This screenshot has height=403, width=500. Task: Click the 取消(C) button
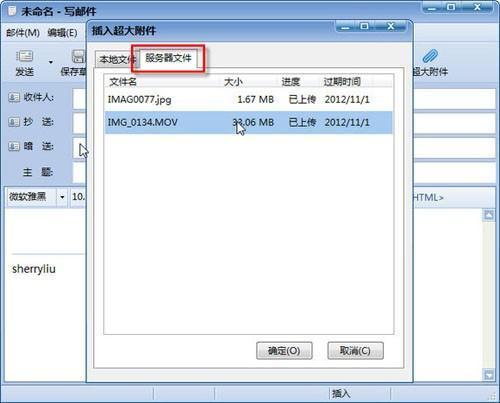(x=355, y=351)
